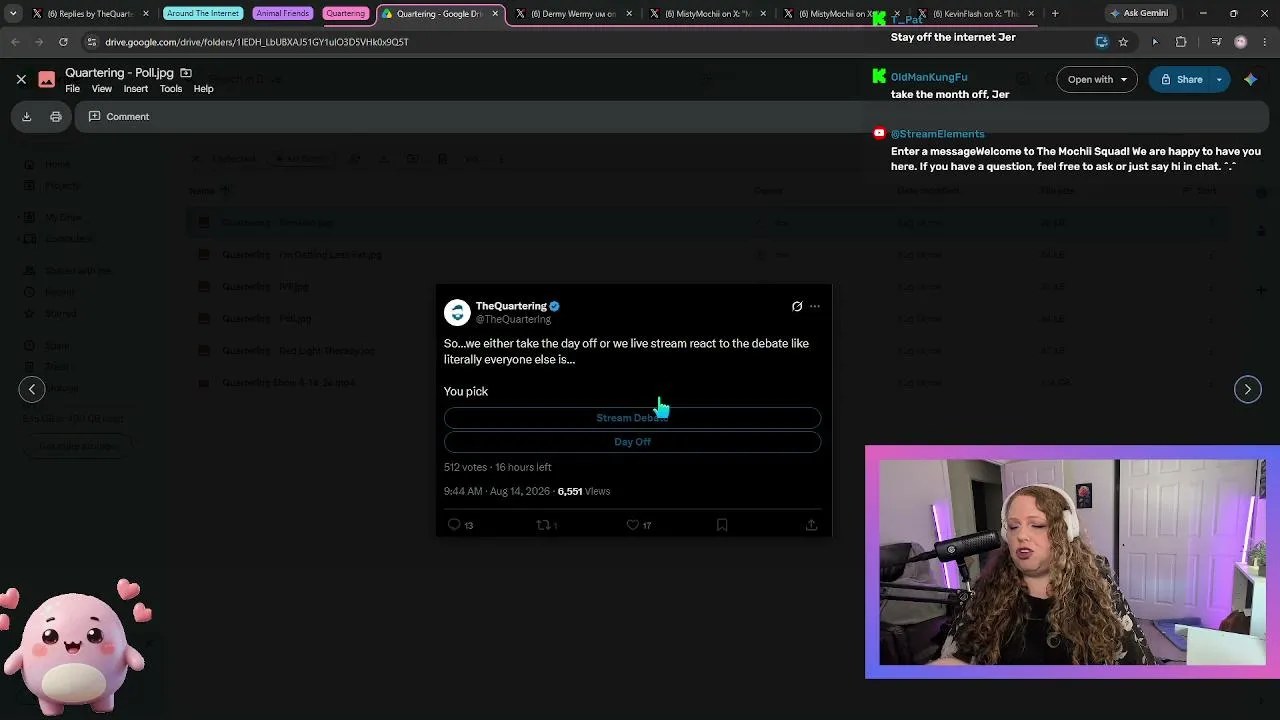This screenshot has width=1280, height=720.
Task: Expand the Share options arrow
Action: click(1219, 80)
